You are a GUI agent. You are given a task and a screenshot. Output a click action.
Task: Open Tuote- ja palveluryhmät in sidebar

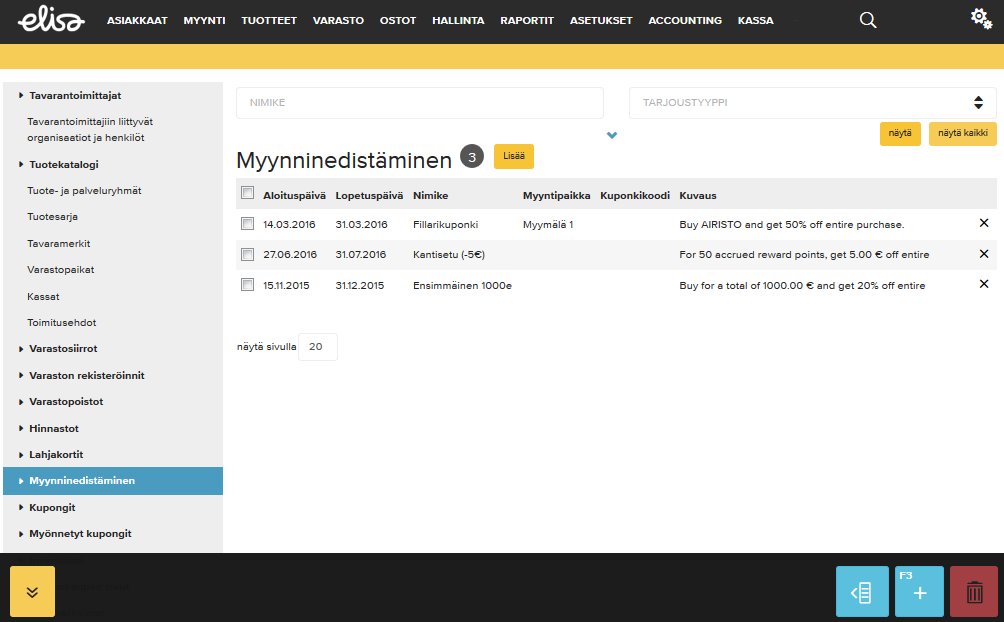(84, 191)
